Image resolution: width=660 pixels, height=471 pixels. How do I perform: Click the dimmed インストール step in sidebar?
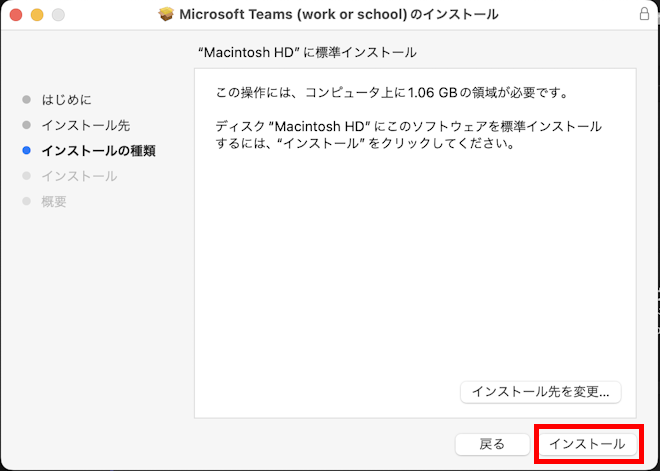coord(79,176)
